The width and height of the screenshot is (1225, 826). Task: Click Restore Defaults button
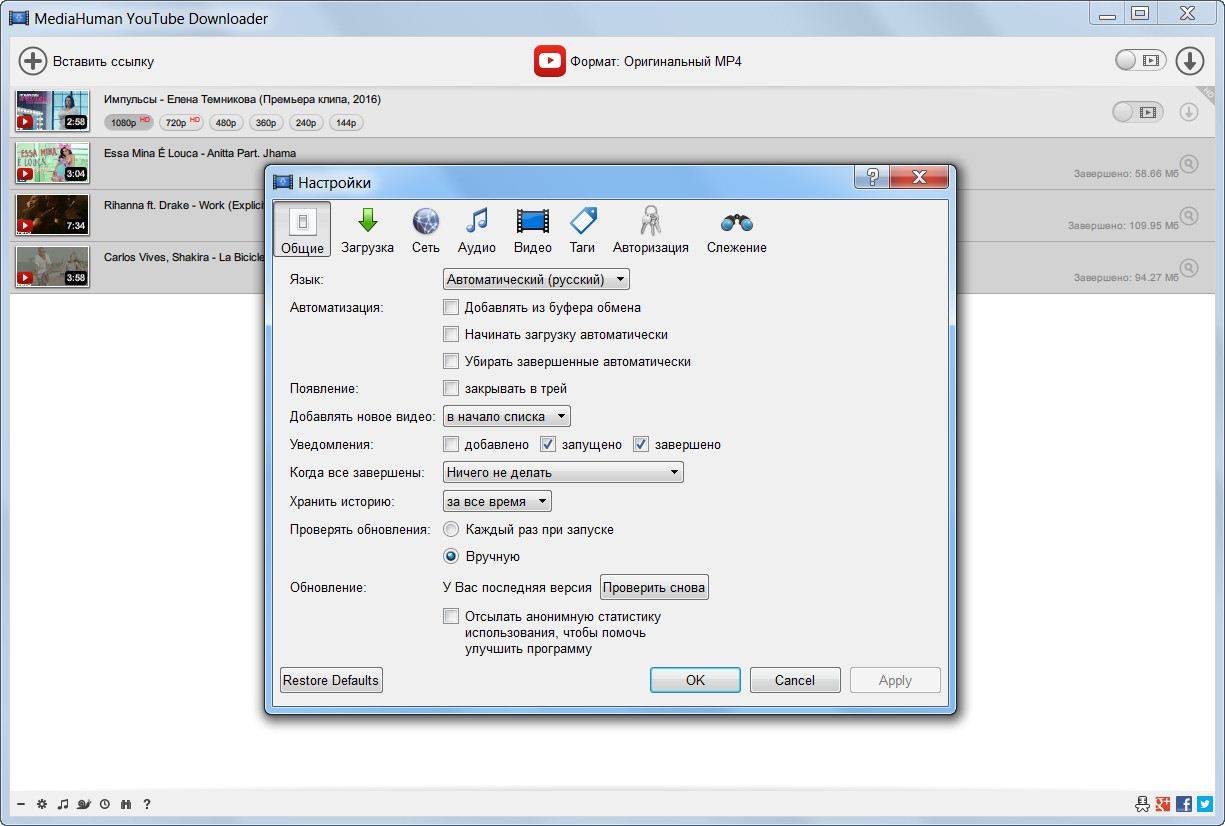(x=331, y=680)
